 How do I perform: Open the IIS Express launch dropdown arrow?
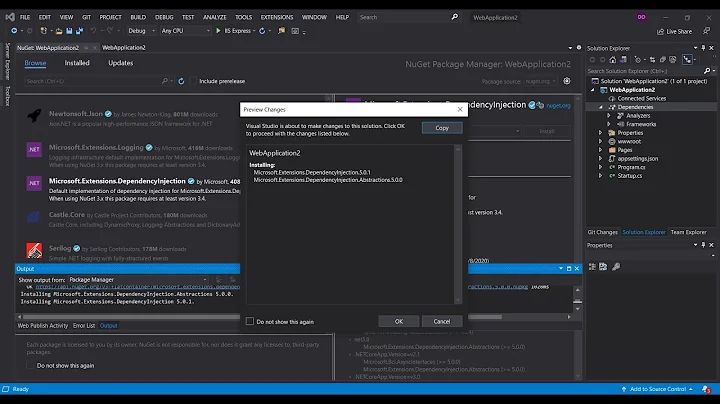point(254,31)
